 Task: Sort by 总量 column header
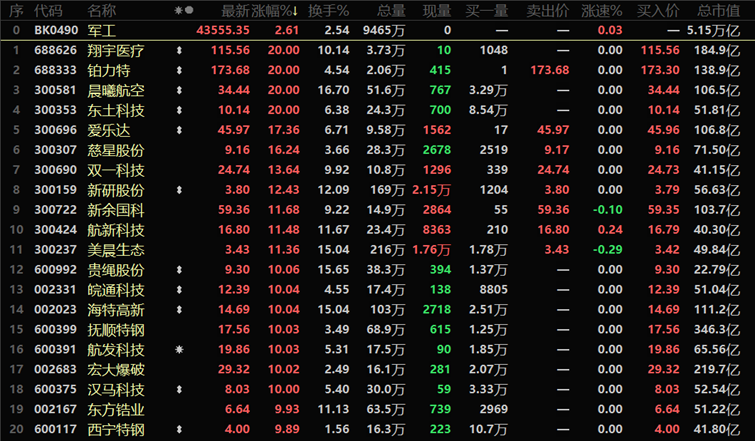click(x=391, y=11)
